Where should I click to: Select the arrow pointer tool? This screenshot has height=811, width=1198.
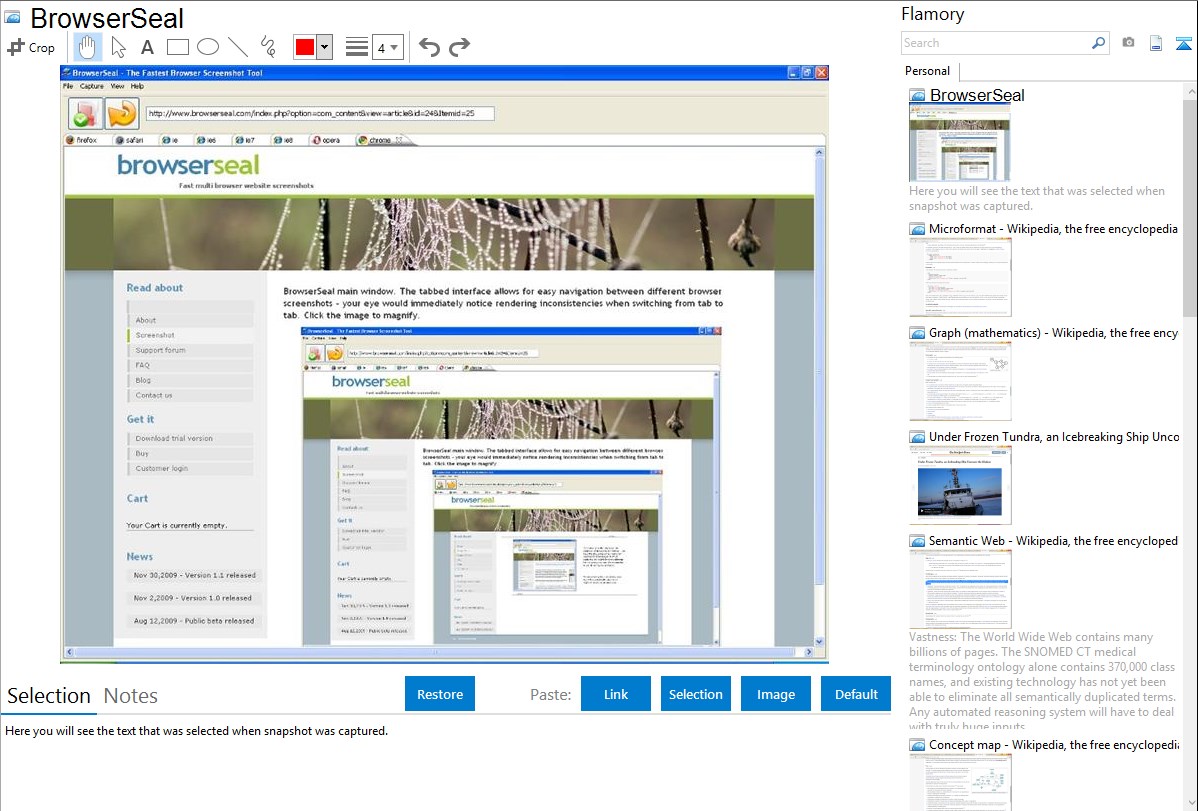click(x=118, y=47)
